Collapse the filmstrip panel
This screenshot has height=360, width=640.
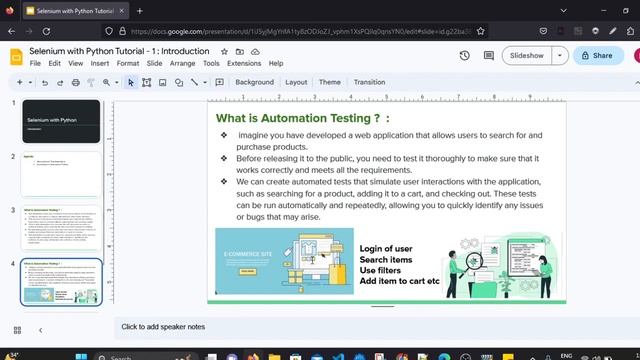[x=40, y=330]
